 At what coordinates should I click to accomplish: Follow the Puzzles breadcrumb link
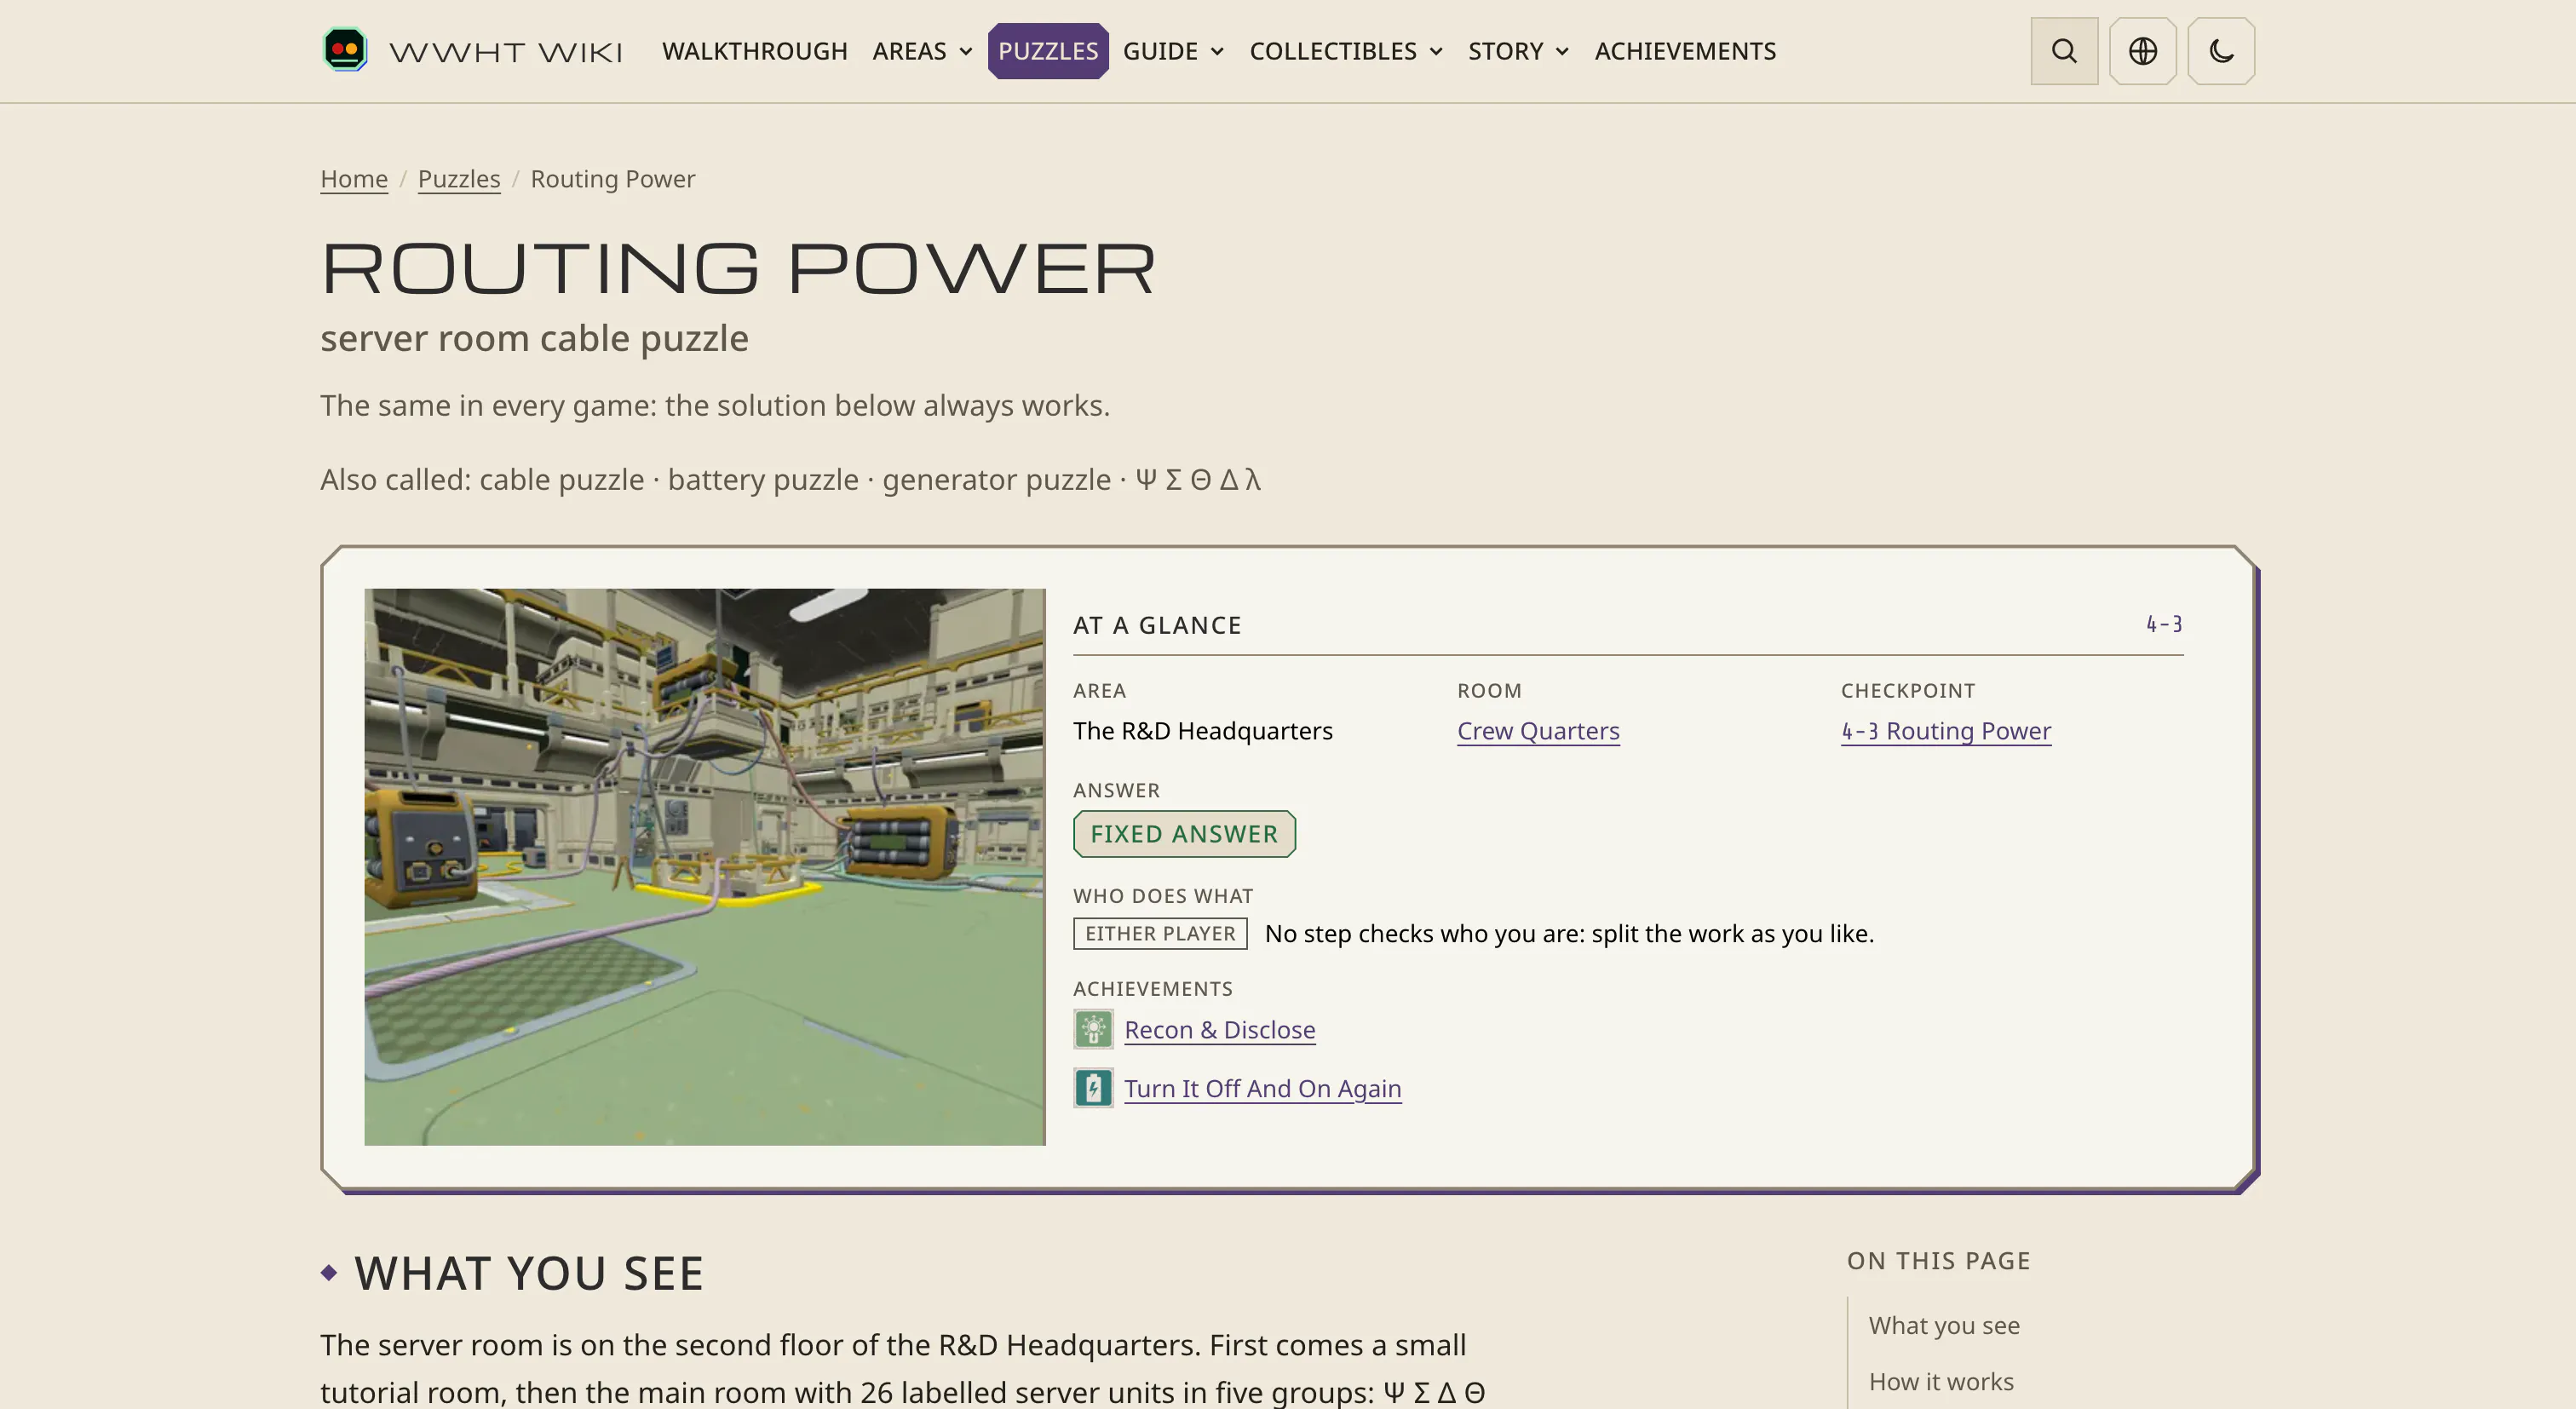(x=459, y=179)
